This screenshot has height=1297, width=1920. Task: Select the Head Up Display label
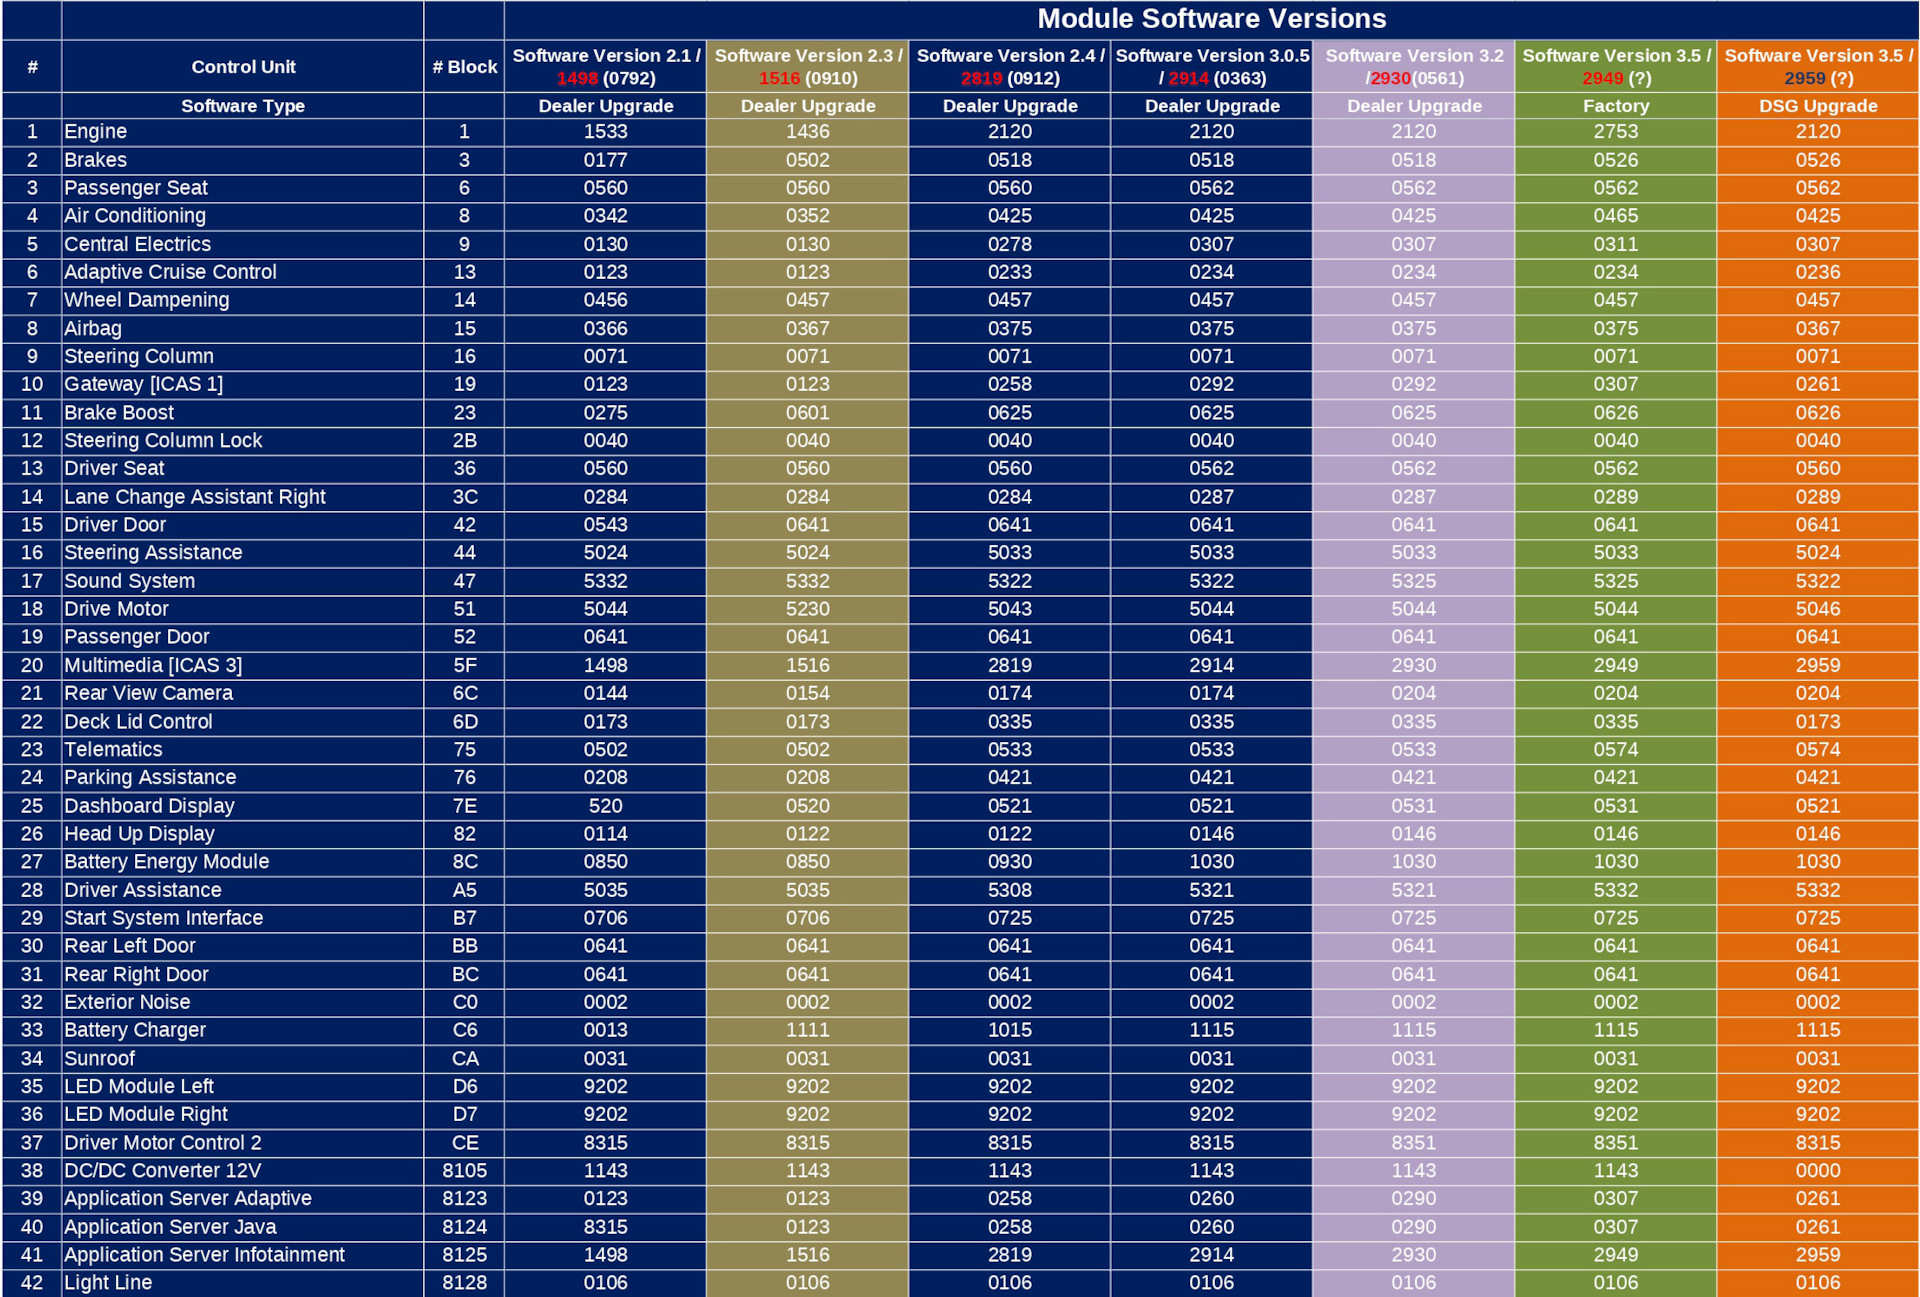click(139, 833)
